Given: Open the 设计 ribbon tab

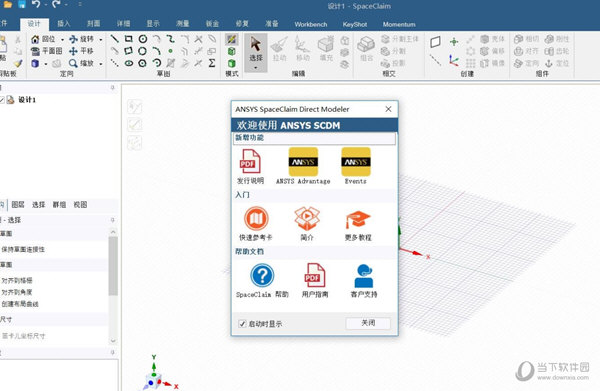Looking at the screenshot, I should point(34,24).
